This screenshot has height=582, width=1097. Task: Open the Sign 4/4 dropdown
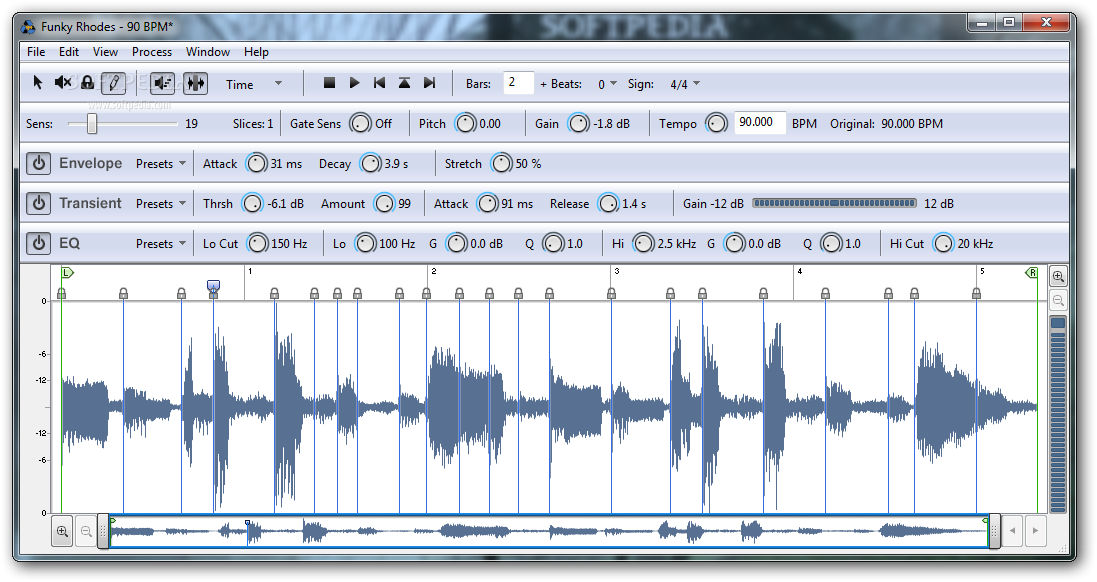[685, 84]
